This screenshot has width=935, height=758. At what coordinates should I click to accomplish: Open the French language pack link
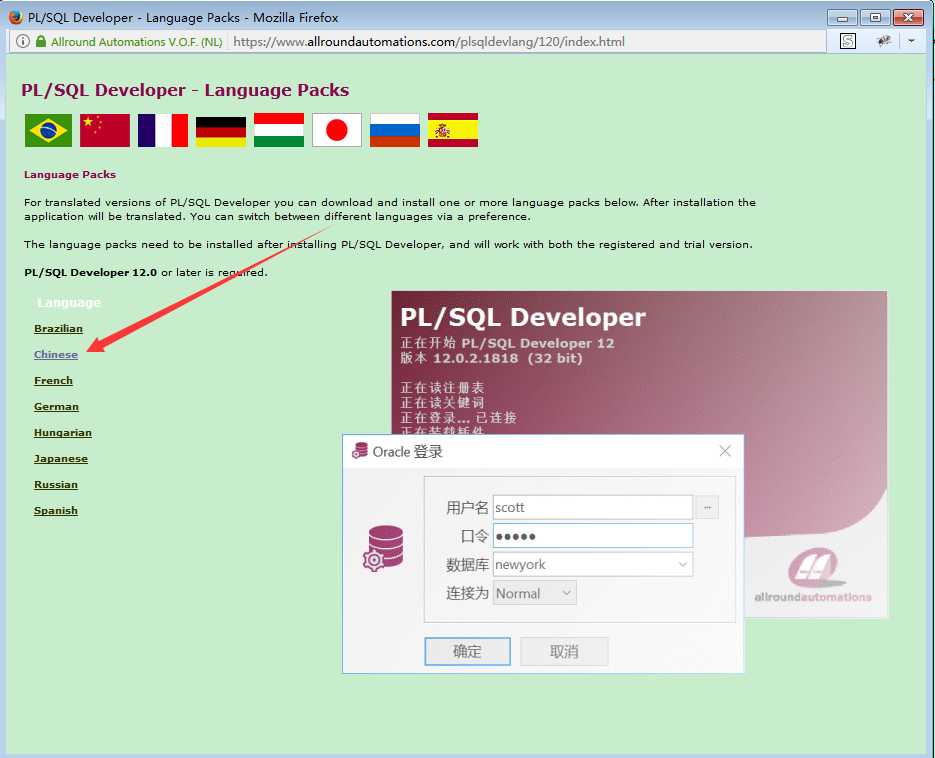(54, 380)
